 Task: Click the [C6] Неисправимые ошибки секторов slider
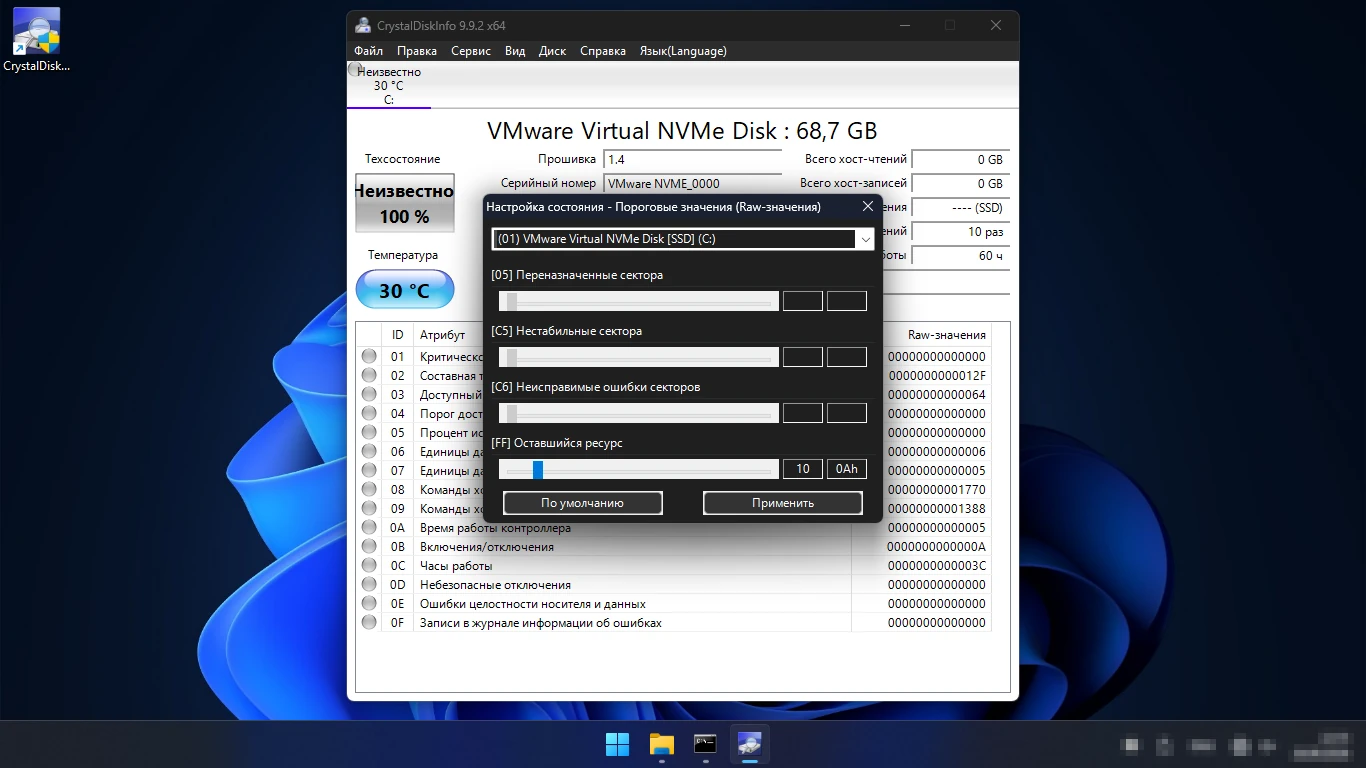pos(638,413)
